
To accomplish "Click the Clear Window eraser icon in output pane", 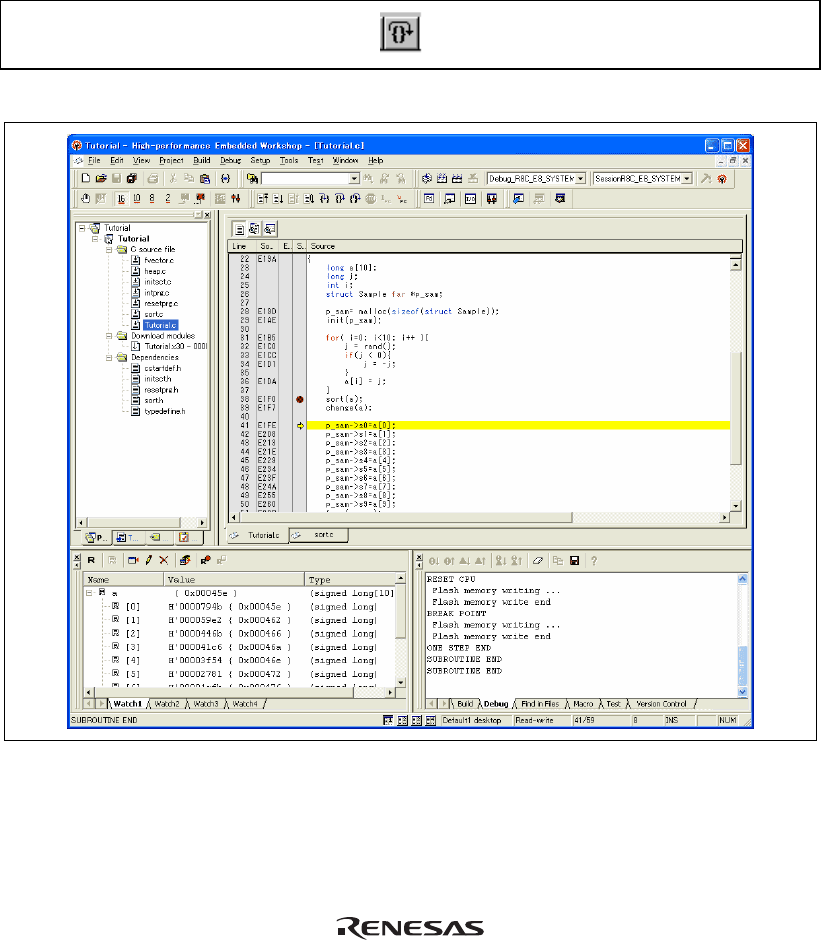I will (x=537, y=561).
